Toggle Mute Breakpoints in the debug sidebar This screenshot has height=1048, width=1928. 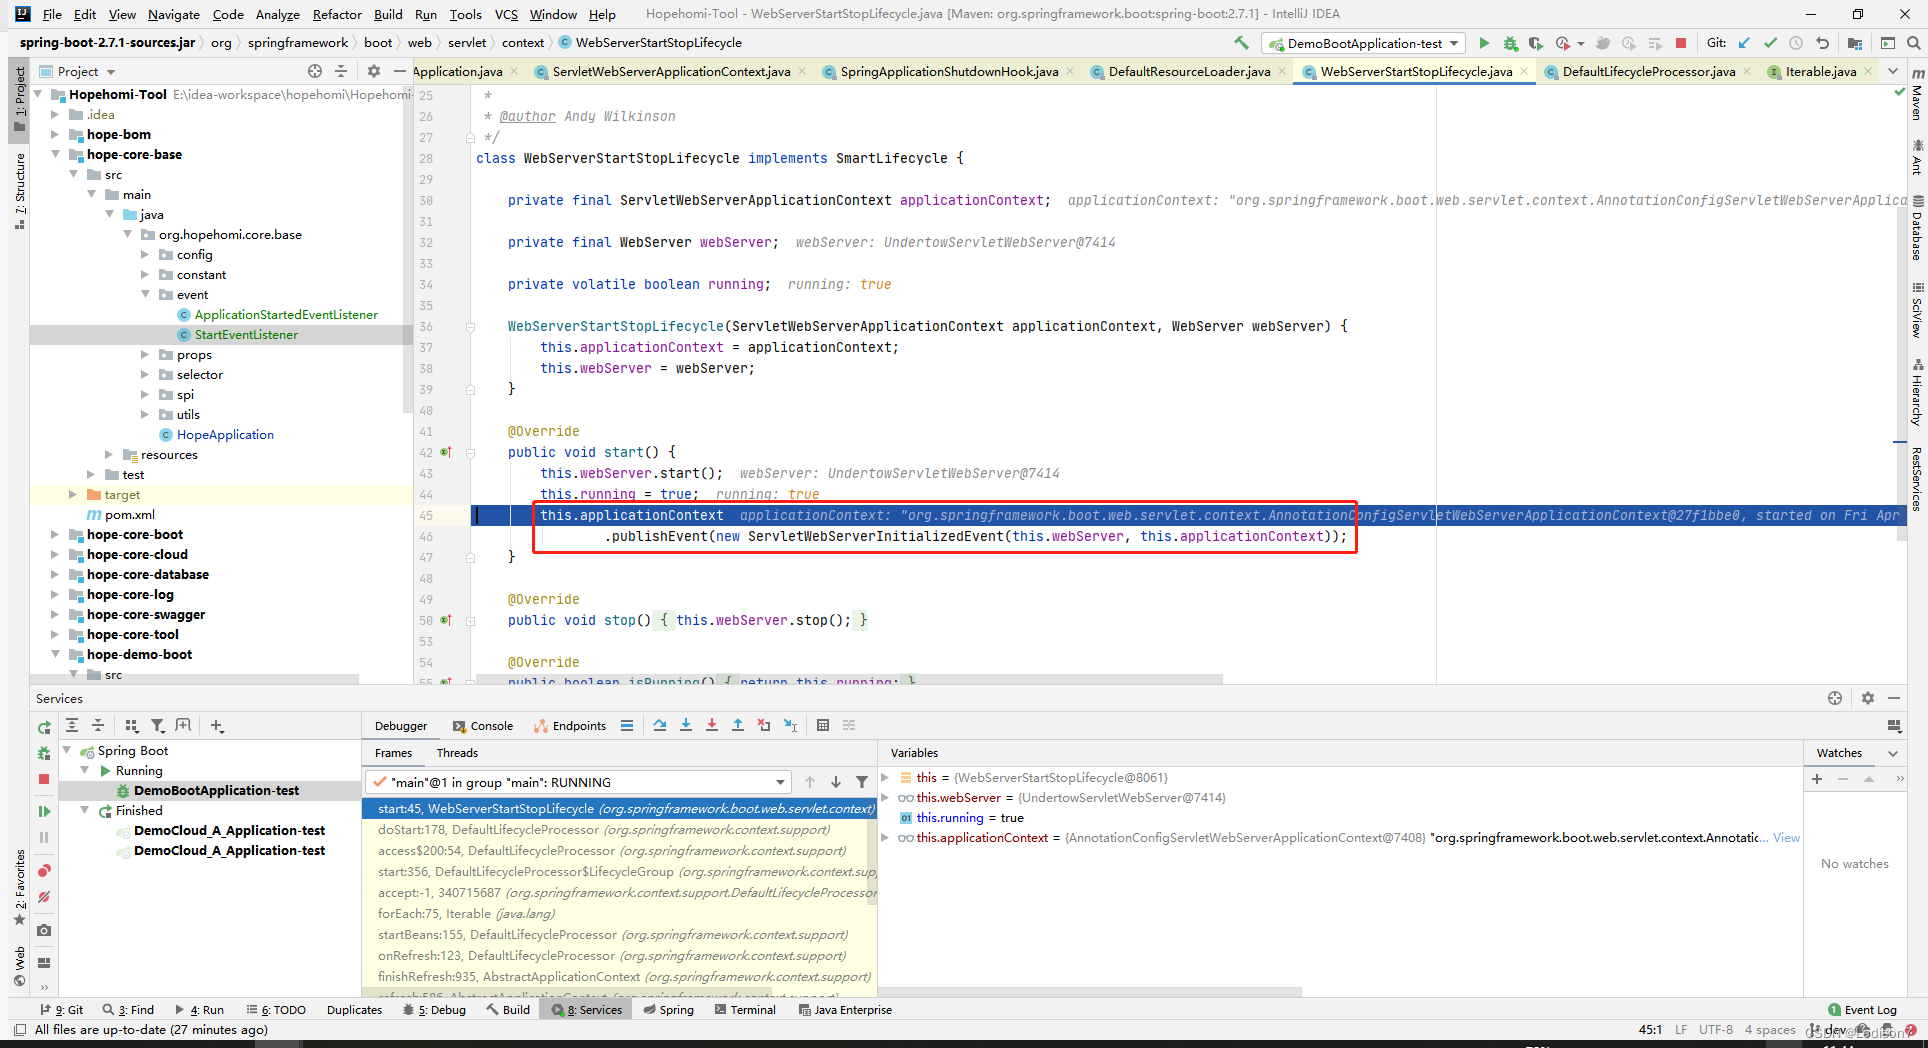coord(44,897)
